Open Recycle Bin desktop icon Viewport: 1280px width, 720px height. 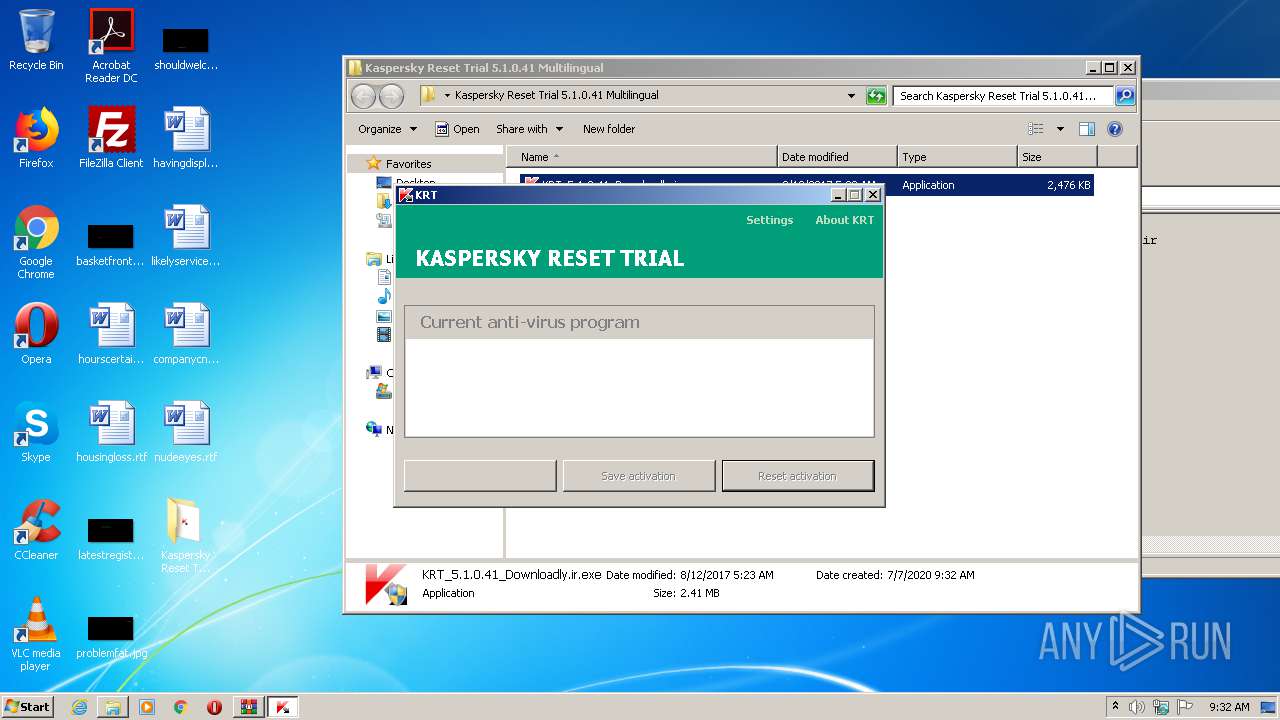36,40
